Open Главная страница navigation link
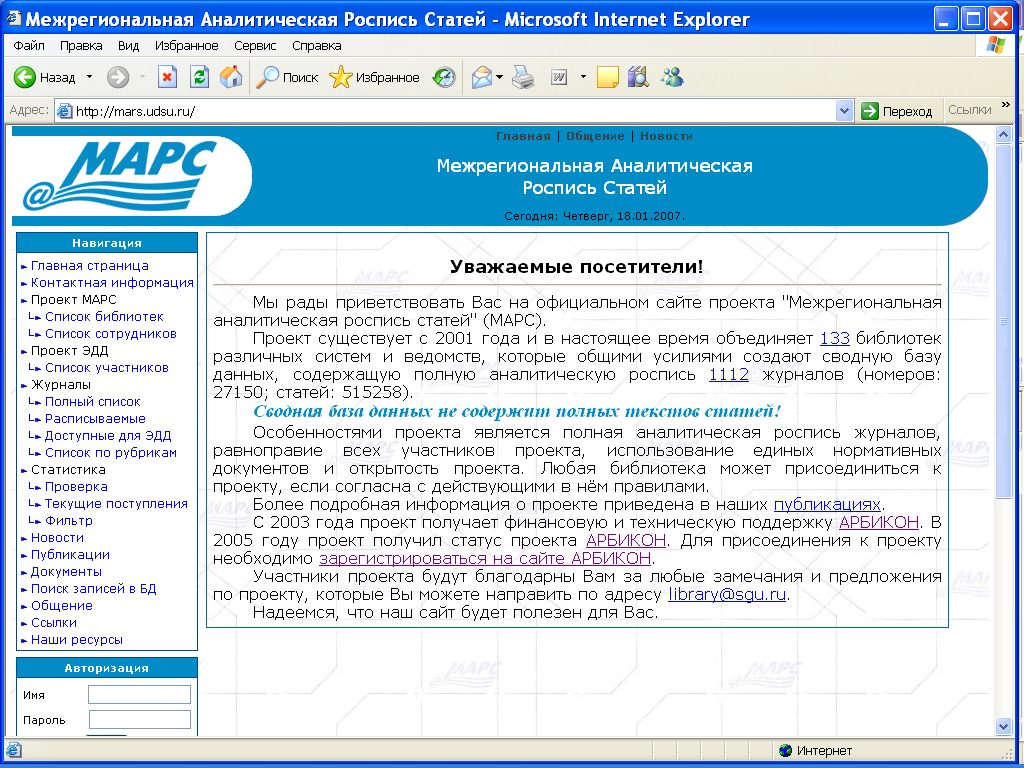This screenshot has height=768, width=1024. [89, 266]
